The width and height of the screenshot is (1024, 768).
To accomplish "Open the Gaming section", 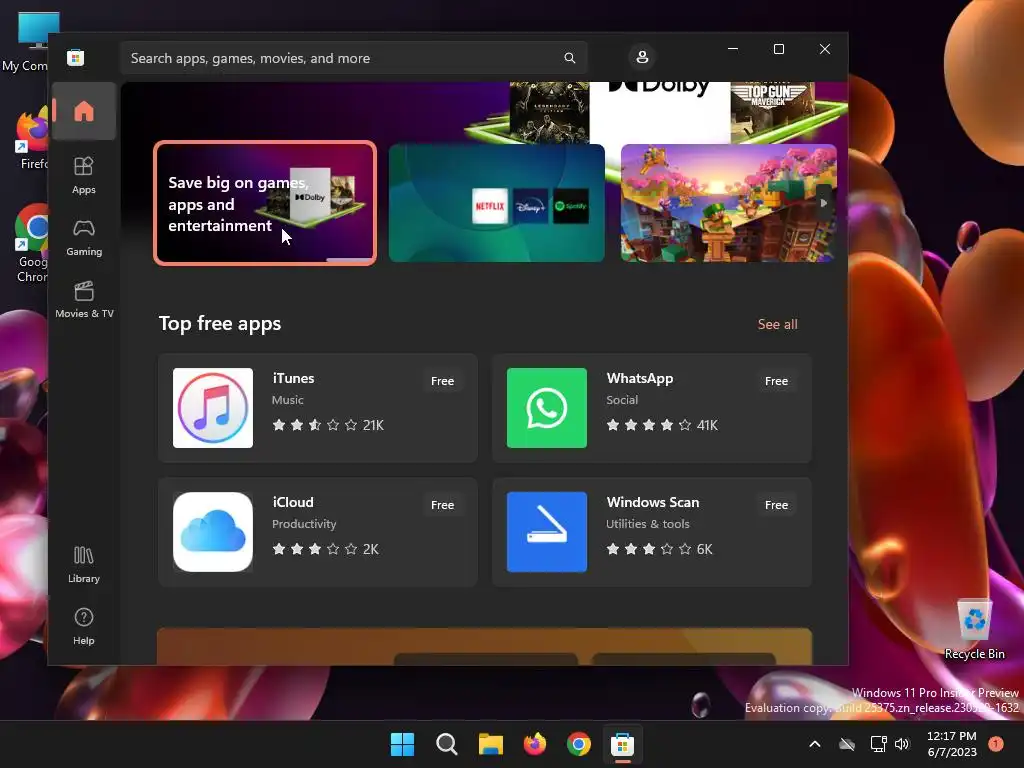I will click(x=84, y=237).
